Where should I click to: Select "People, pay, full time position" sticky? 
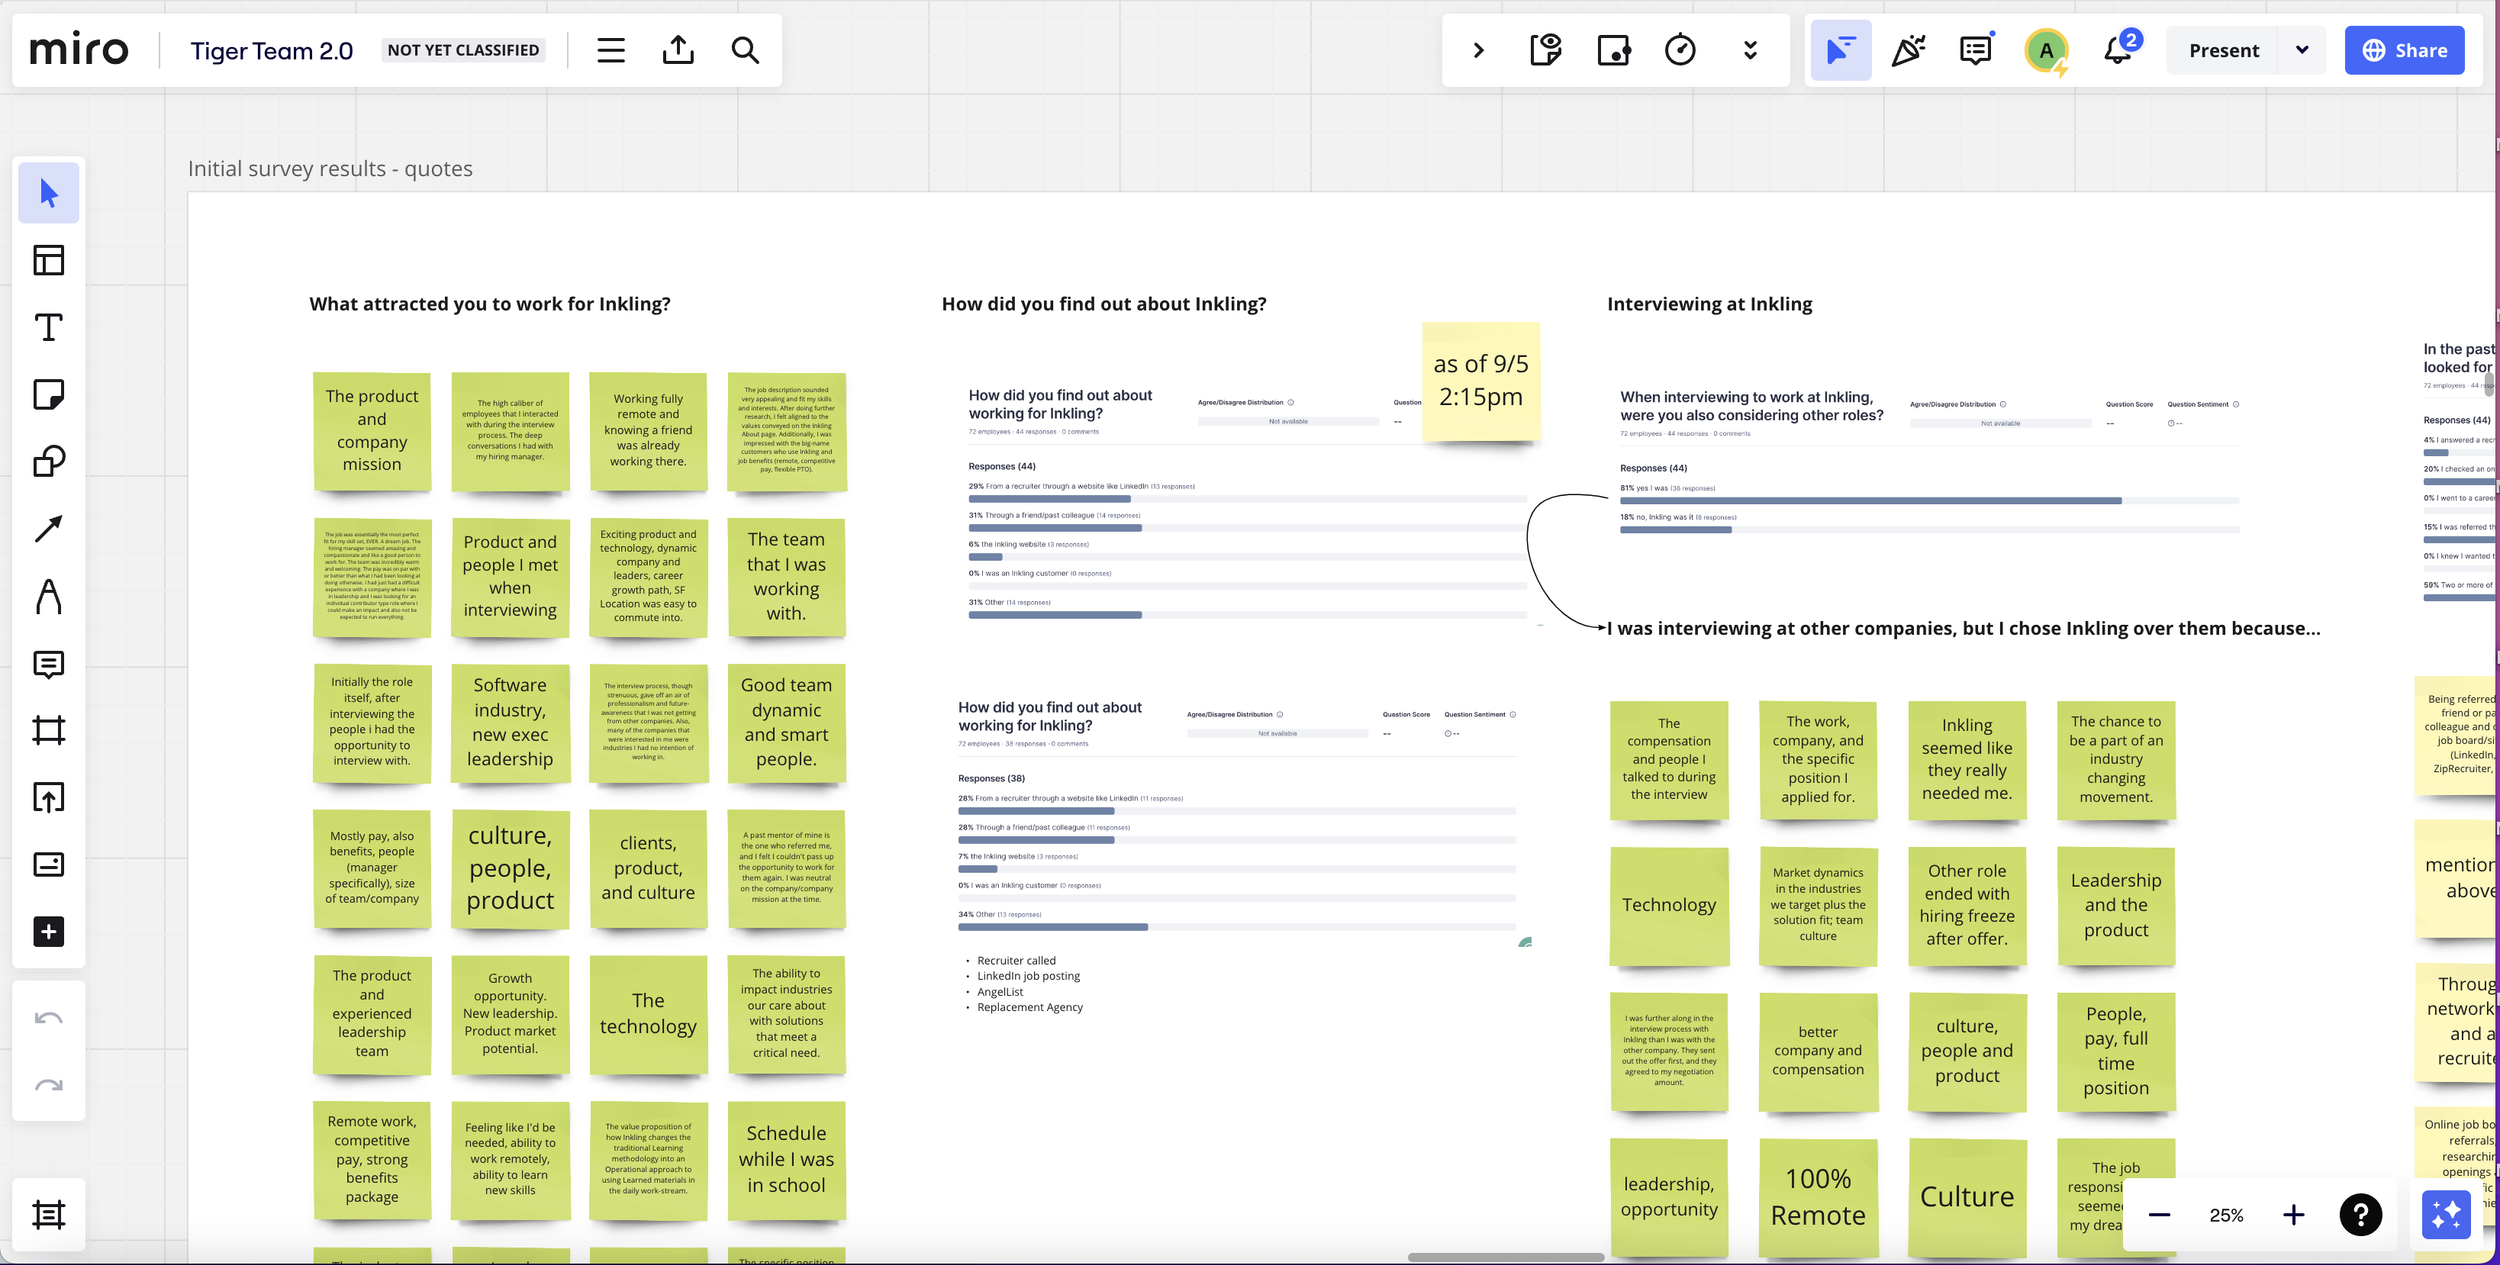(x=2116, y=1052)
